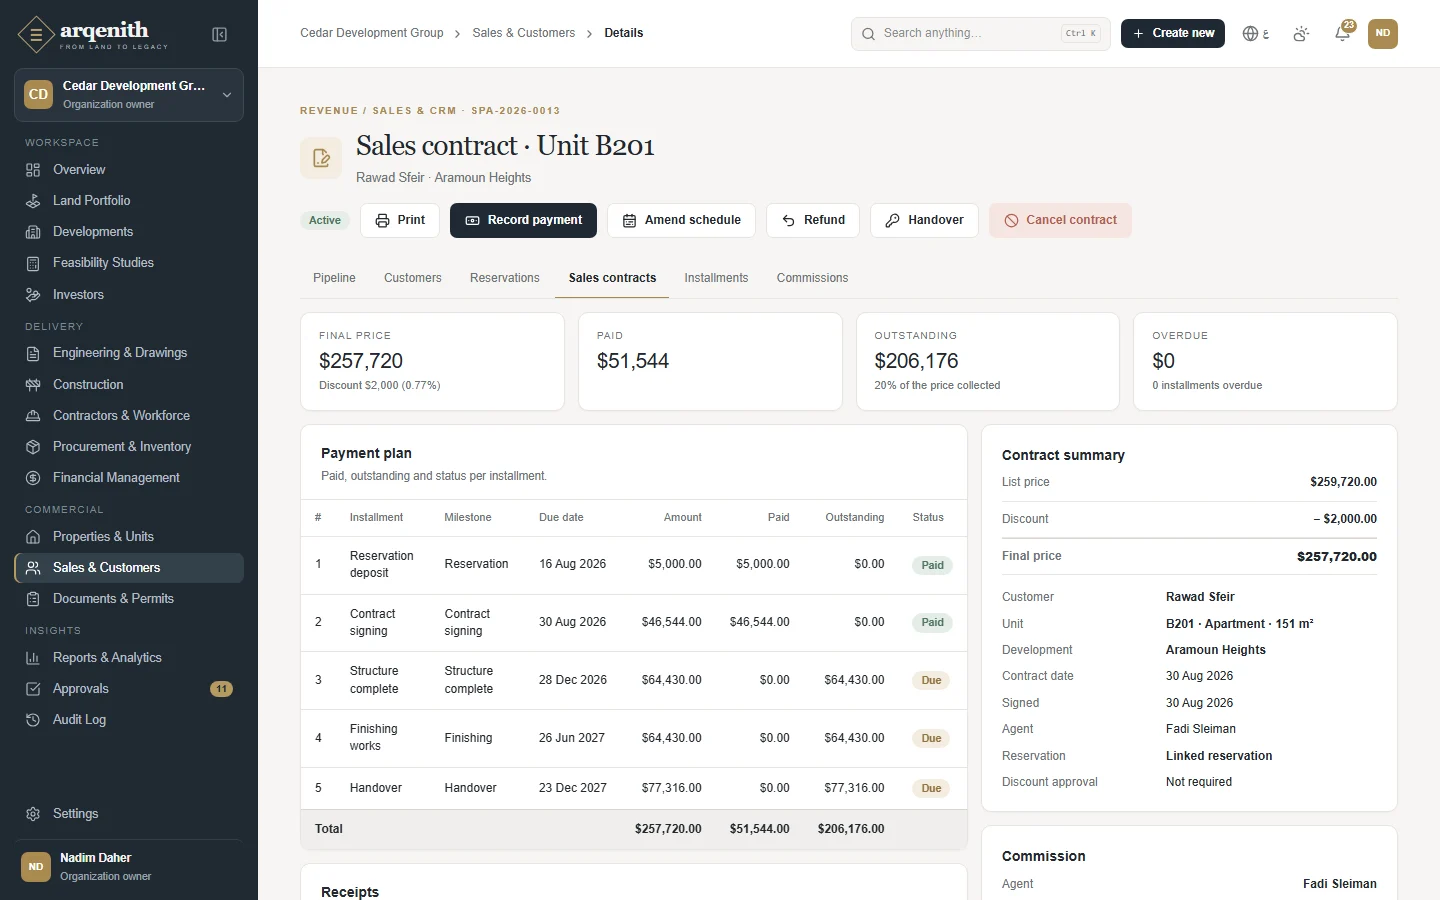The height and width of the screenshot is (900, 1440).
Task: Collapse the sidebar panel icon
Action: (220, 35)
